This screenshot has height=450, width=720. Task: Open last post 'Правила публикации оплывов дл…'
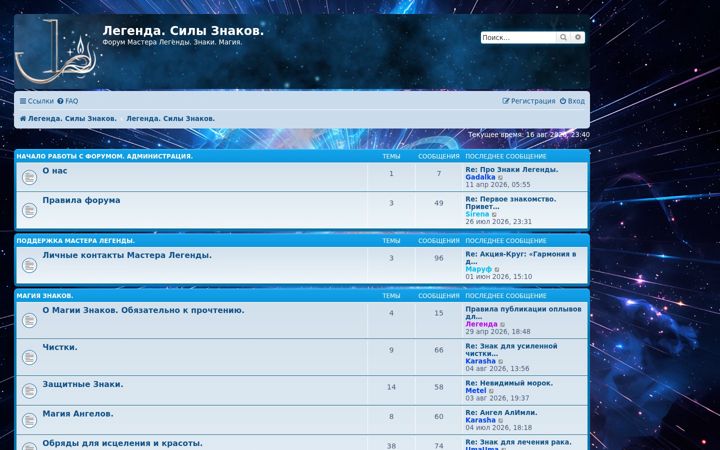(523, 313)
